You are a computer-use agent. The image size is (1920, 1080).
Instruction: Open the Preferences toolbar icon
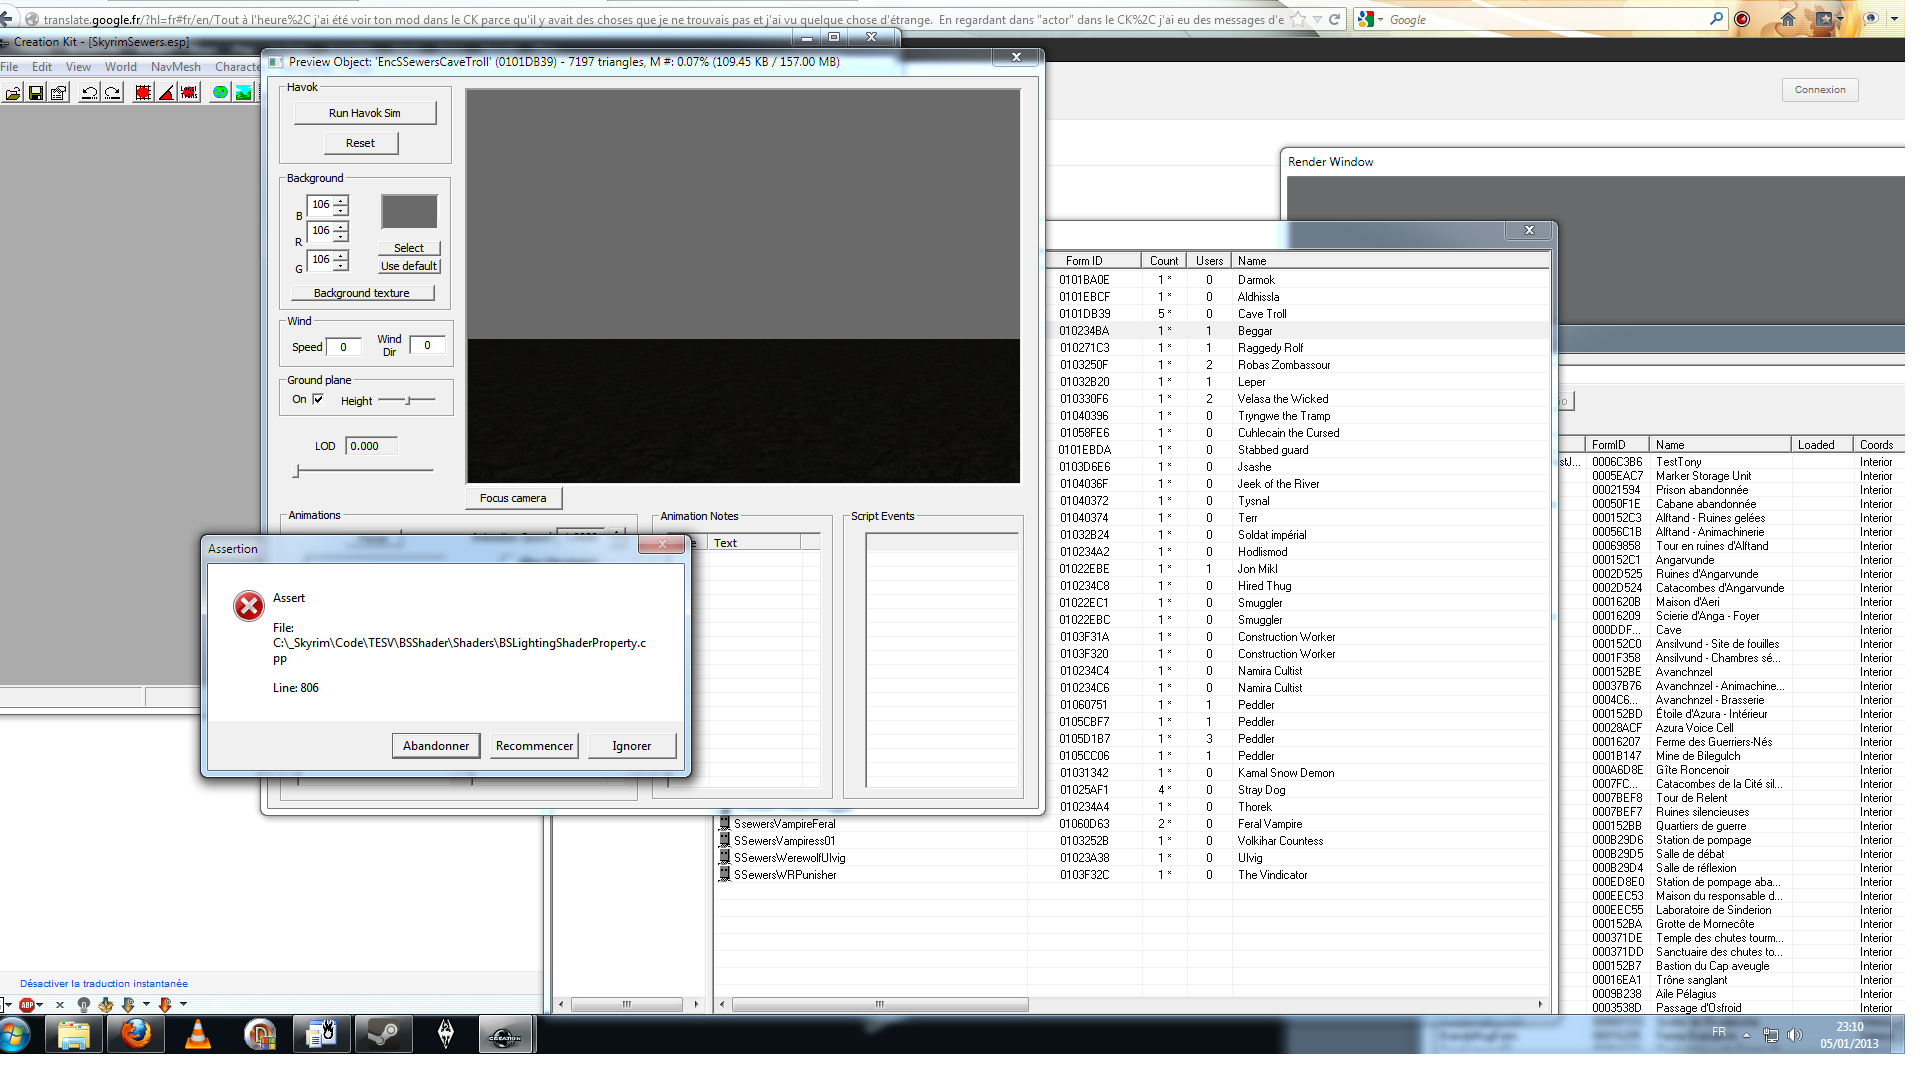tap(59, 93)
